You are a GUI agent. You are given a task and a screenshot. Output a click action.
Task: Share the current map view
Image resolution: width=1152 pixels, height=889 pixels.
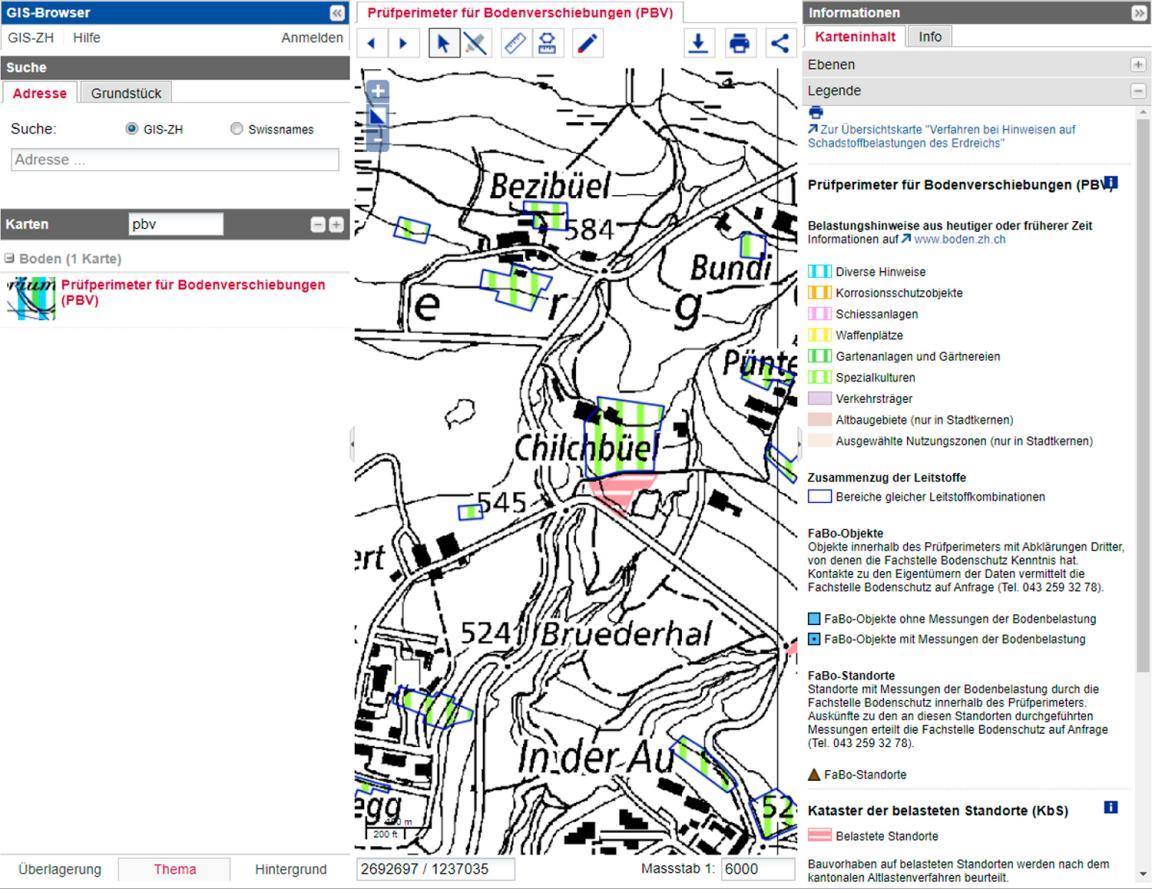(x=779, y=44)
